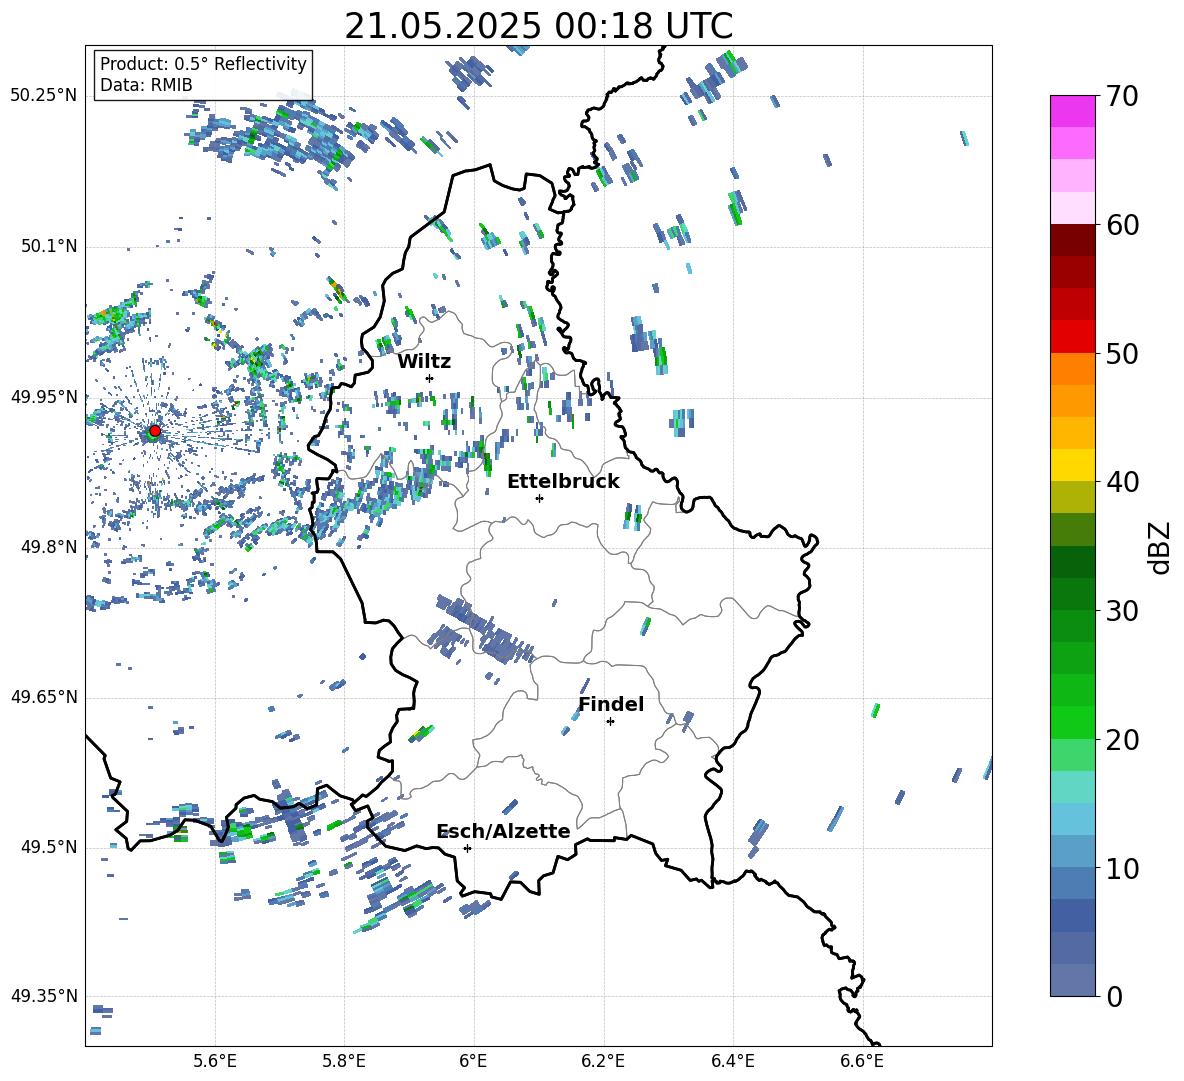This screenshot has height=1081, width=1184.
Task: Click the Esch/Alzette city label
Action: coord(503,831)
